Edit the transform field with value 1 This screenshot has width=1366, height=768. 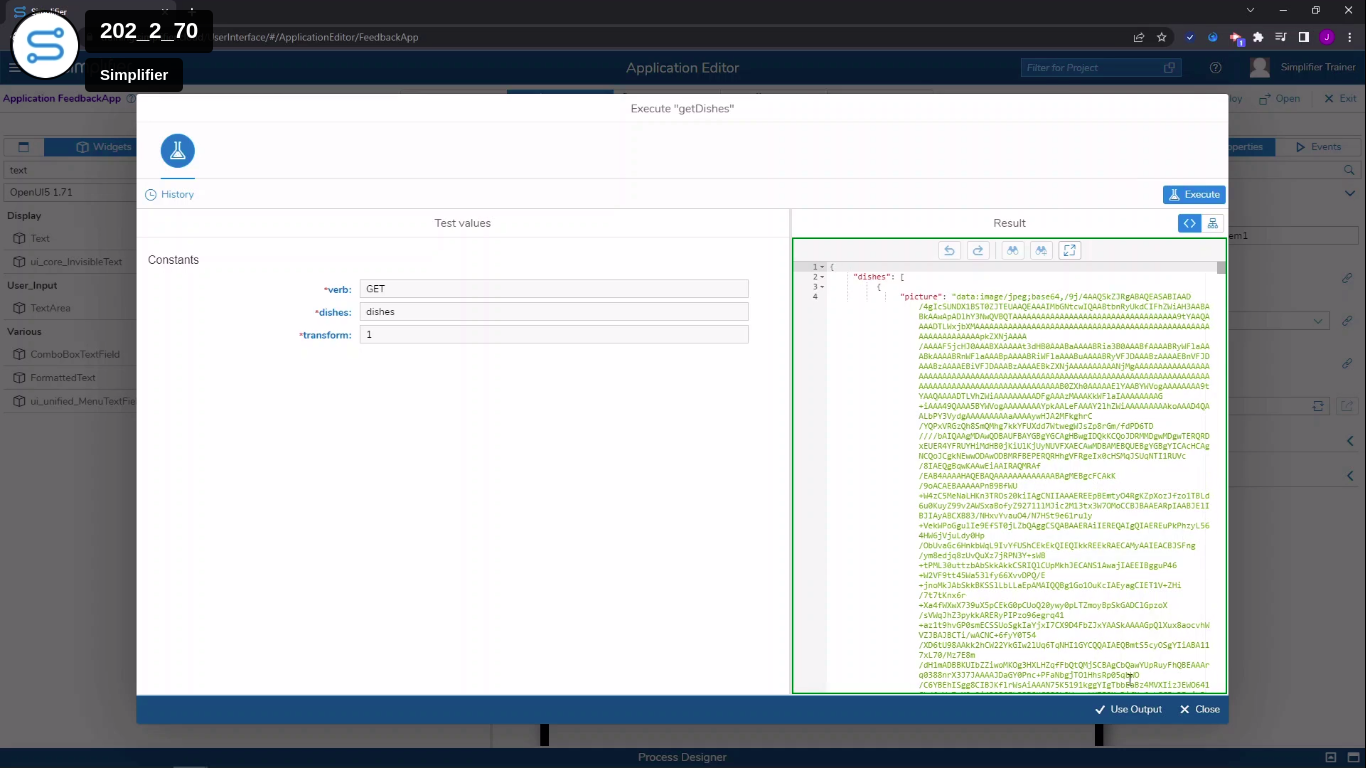click(x=554, y=334)
